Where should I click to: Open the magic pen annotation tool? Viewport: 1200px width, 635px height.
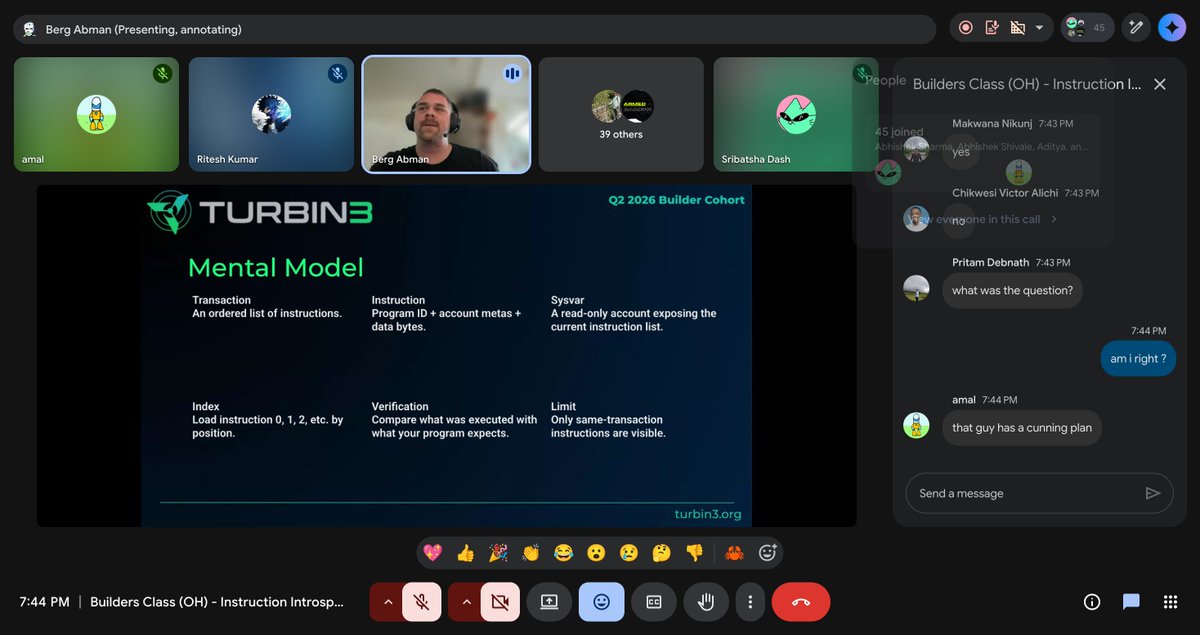[1136, 28]
